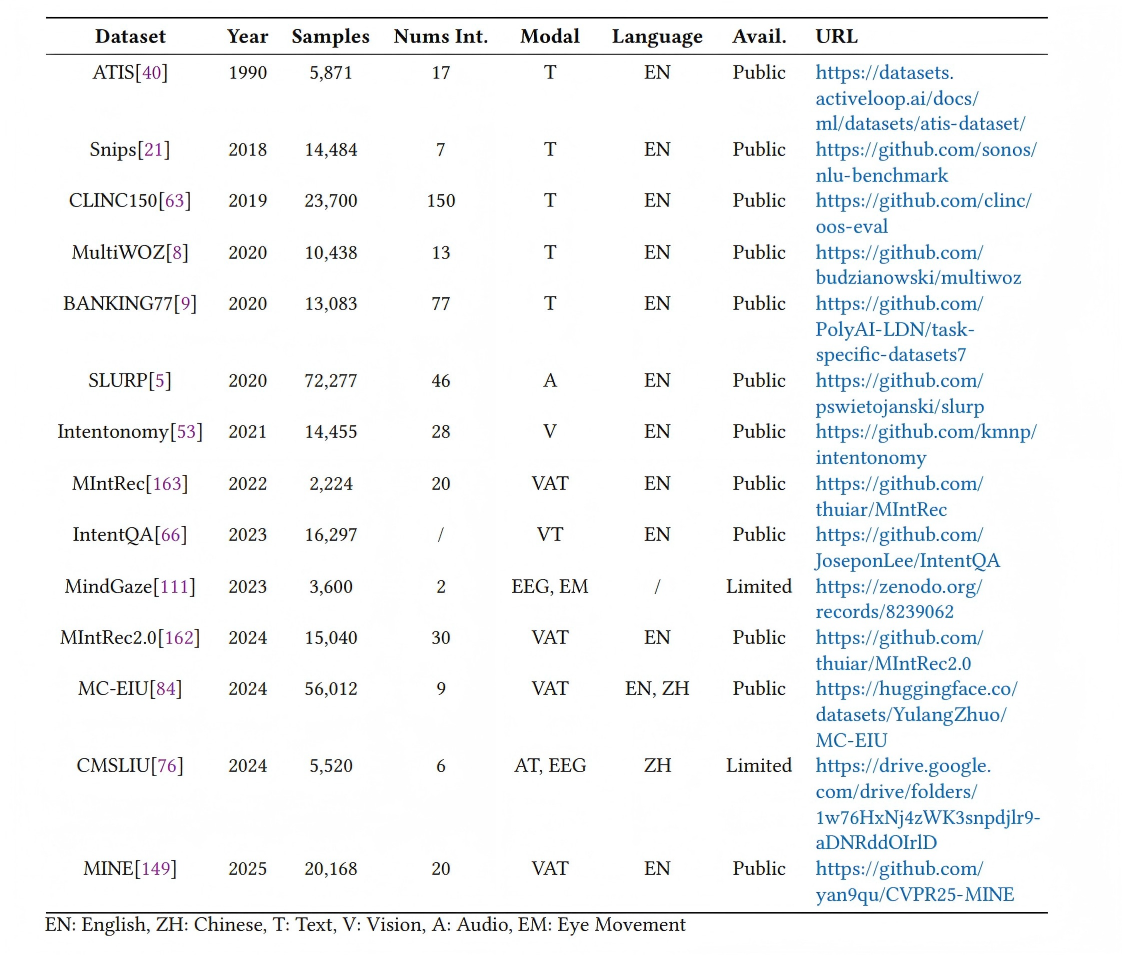1122x955 pixels.
Task: Open the ATIS dataset activeloop URL
Action: pos(920,98)
